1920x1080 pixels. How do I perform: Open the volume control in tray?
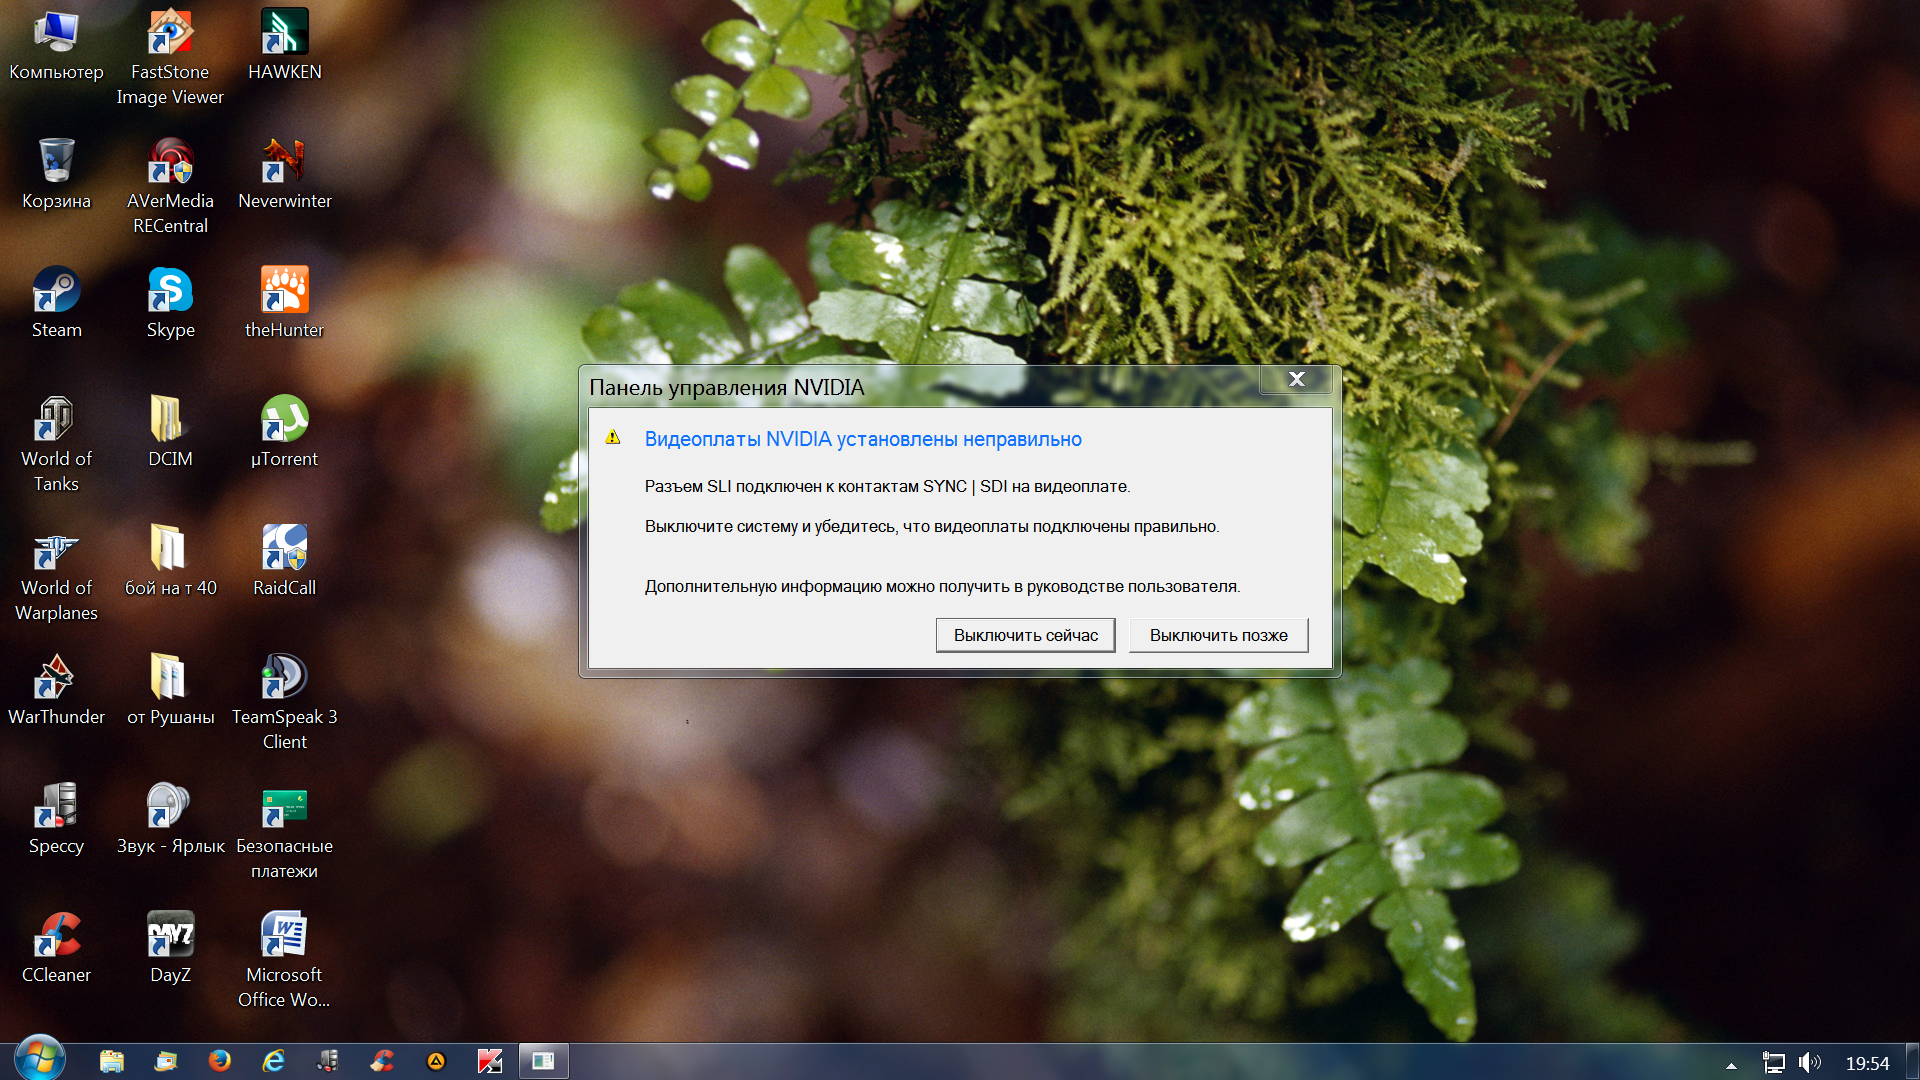pyautogui.click(x=1809, y=1063)
